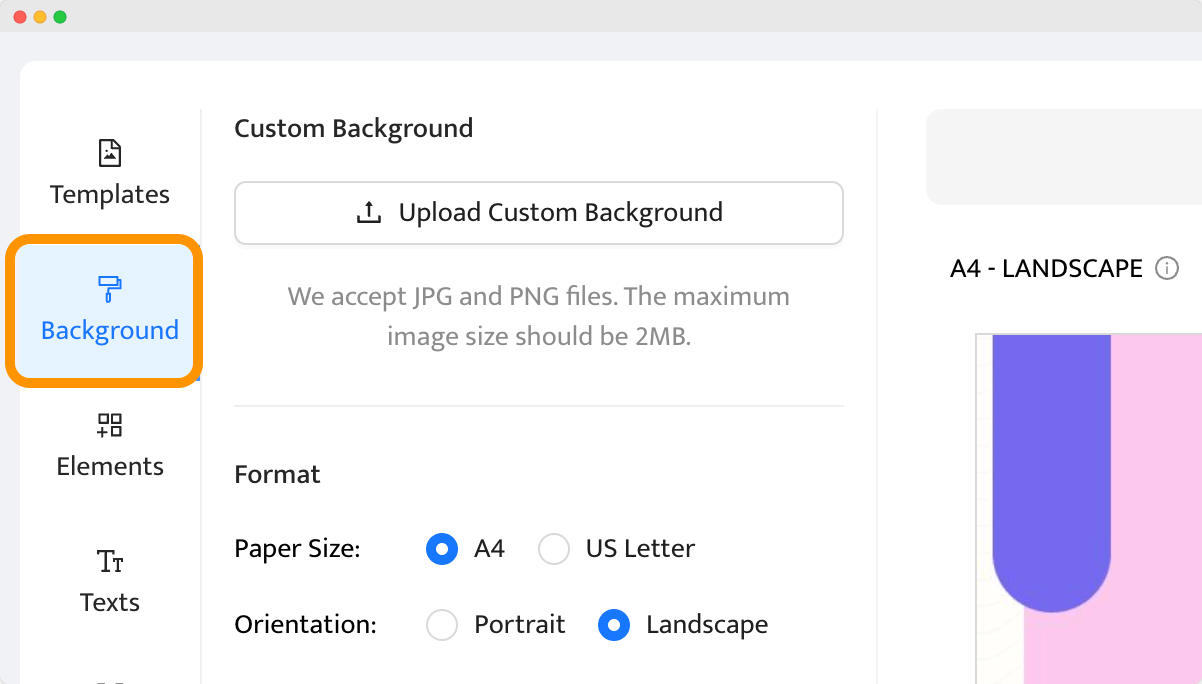The width and height of the screenshot is (1202, 684).
Task: Switch orientation to Portrait
Action: tap(442, 625)
